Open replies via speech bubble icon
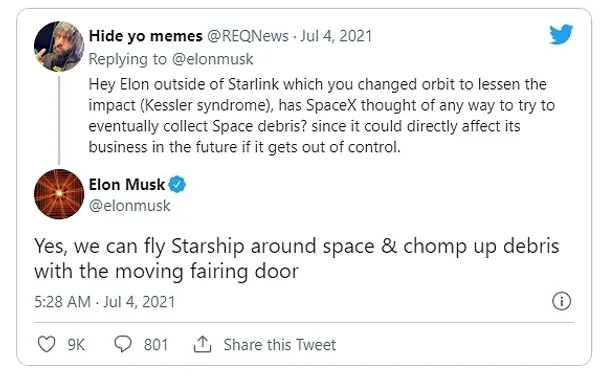The width and height of the screenshot is (600, 376). [x=123, y=344]
